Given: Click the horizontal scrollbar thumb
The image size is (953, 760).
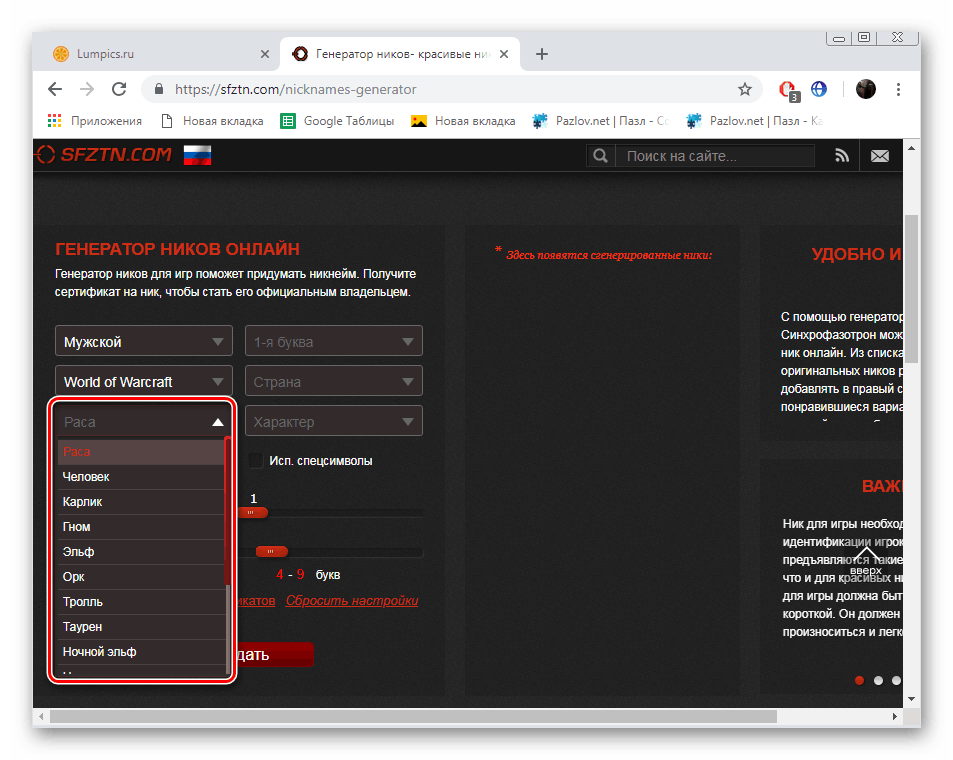Looking at the screenshot, I should [x=413, y=717].
